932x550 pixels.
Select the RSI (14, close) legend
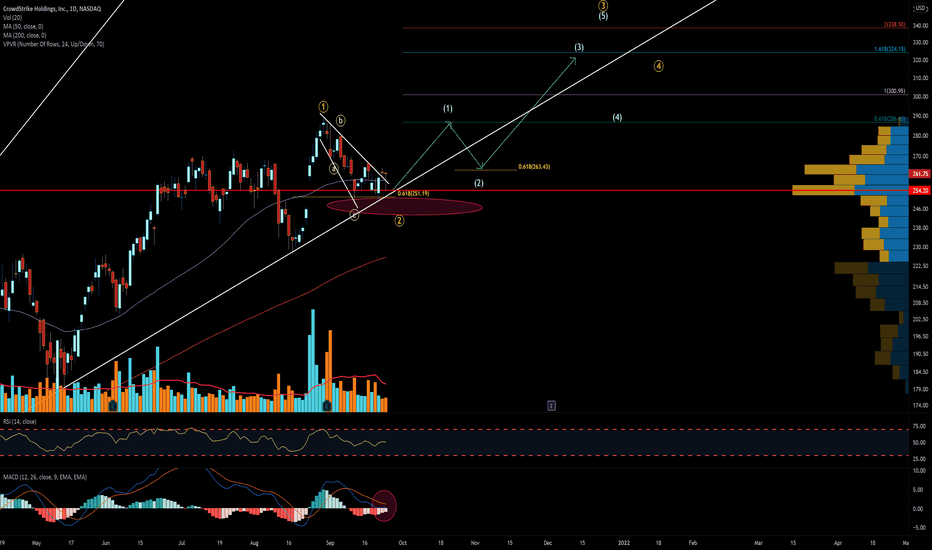point(20,422)
